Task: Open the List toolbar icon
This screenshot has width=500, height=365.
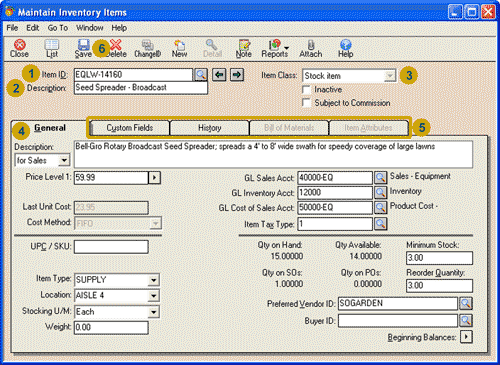Action: click(52, 49)
